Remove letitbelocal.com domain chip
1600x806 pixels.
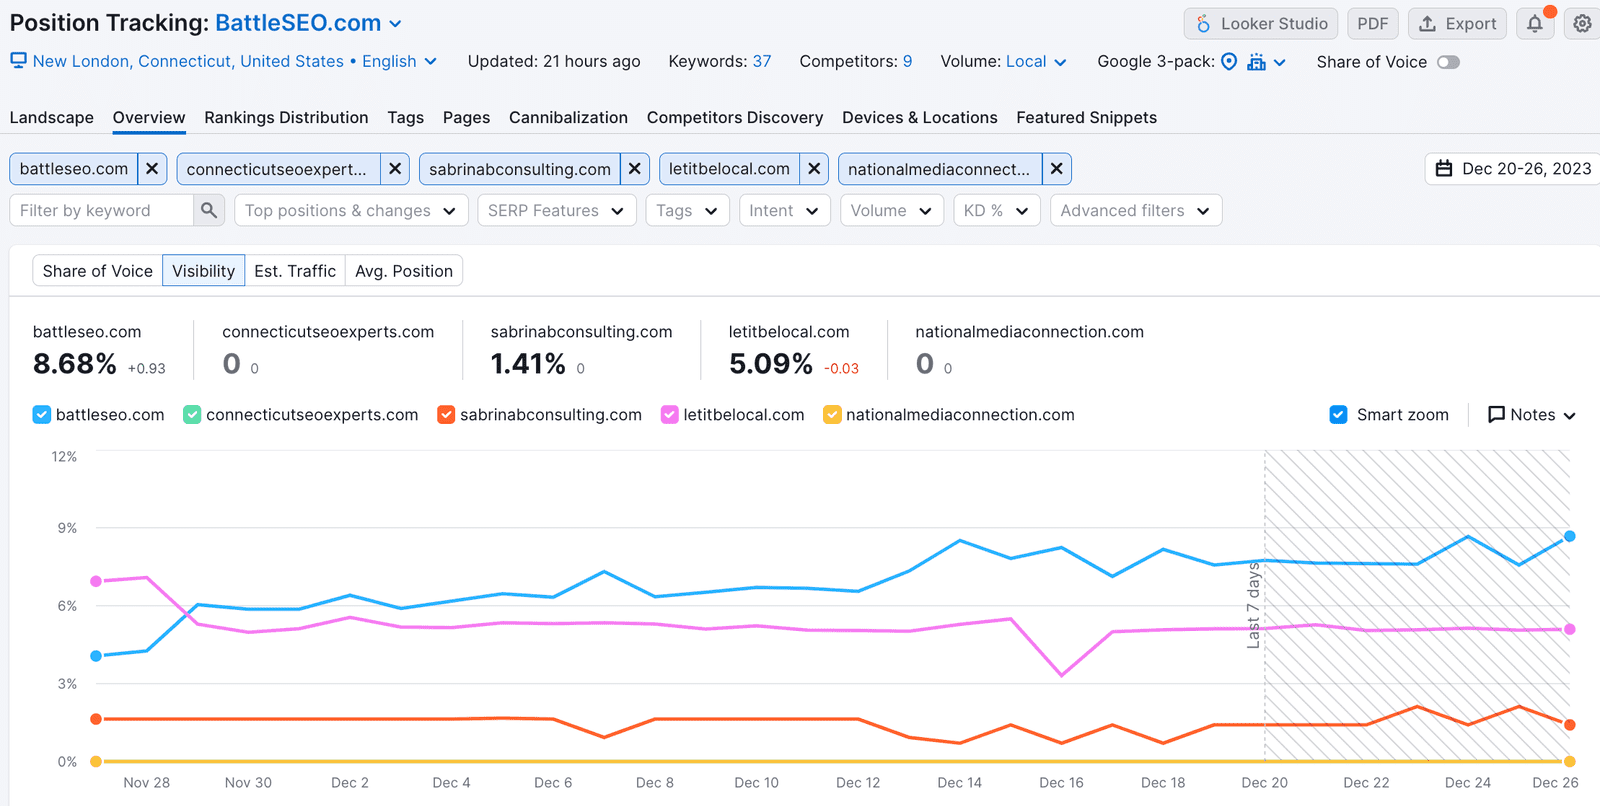click(814, 169)
